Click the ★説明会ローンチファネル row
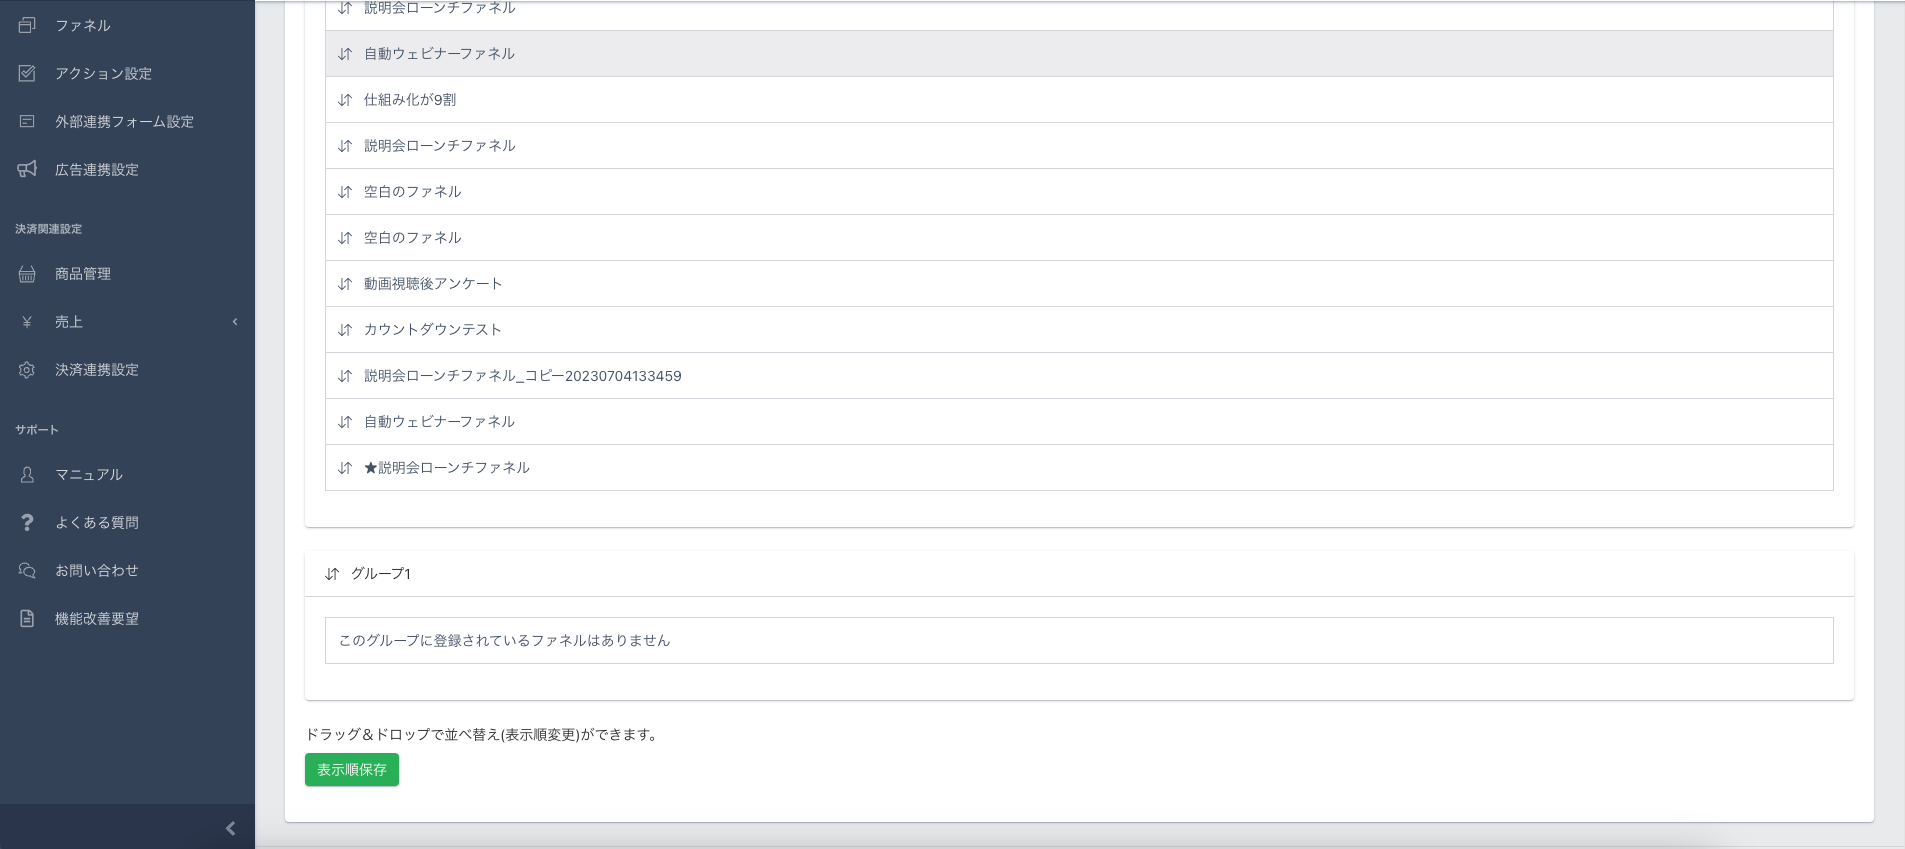Viewport: 1905px width, 849px height. coord(446,468)
